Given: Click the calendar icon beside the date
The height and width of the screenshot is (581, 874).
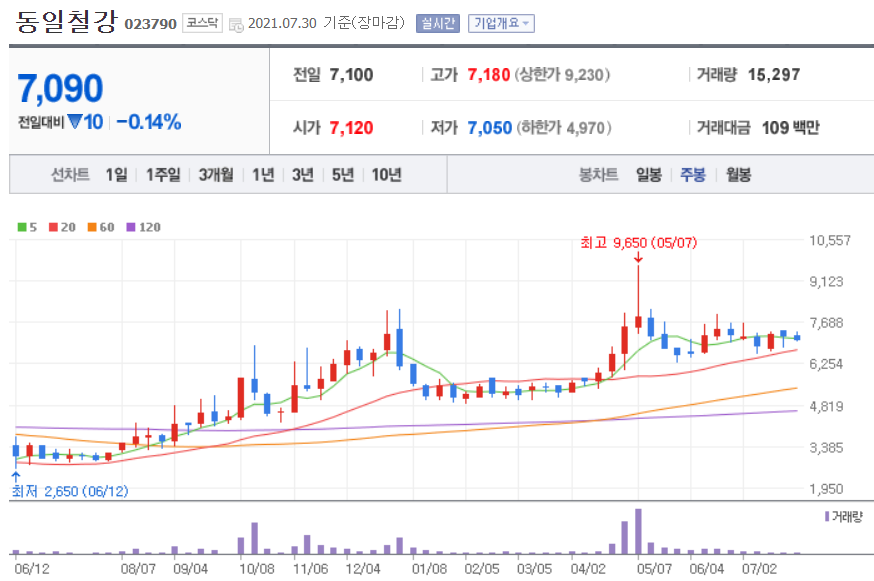Looking at the screenshot, I should pyautogui.click(x=236, y=25).
